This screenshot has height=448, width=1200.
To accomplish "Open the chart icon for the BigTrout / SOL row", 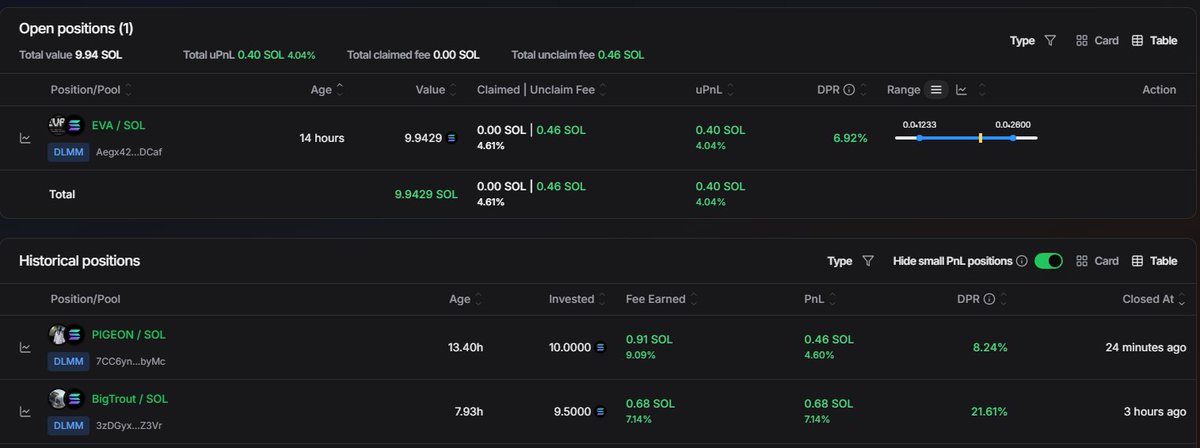I will coord(25,412).
